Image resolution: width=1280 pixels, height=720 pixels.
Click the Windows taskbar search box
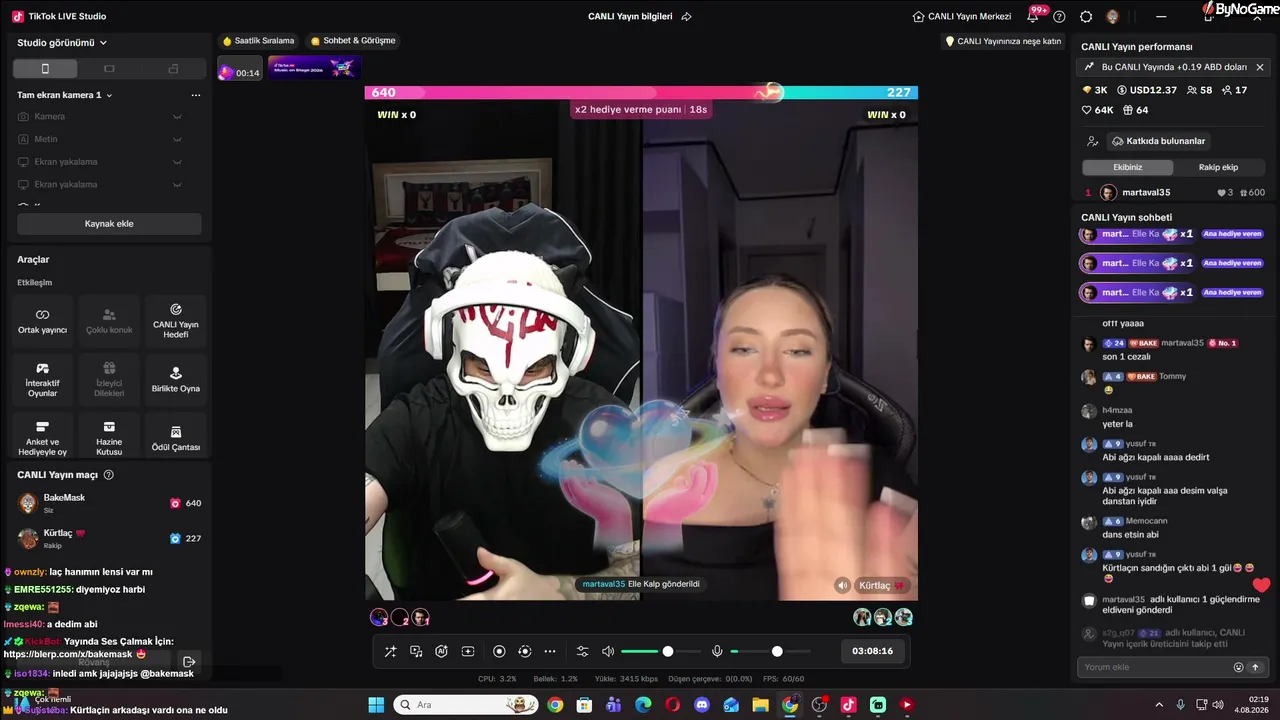tap(466, 705)
